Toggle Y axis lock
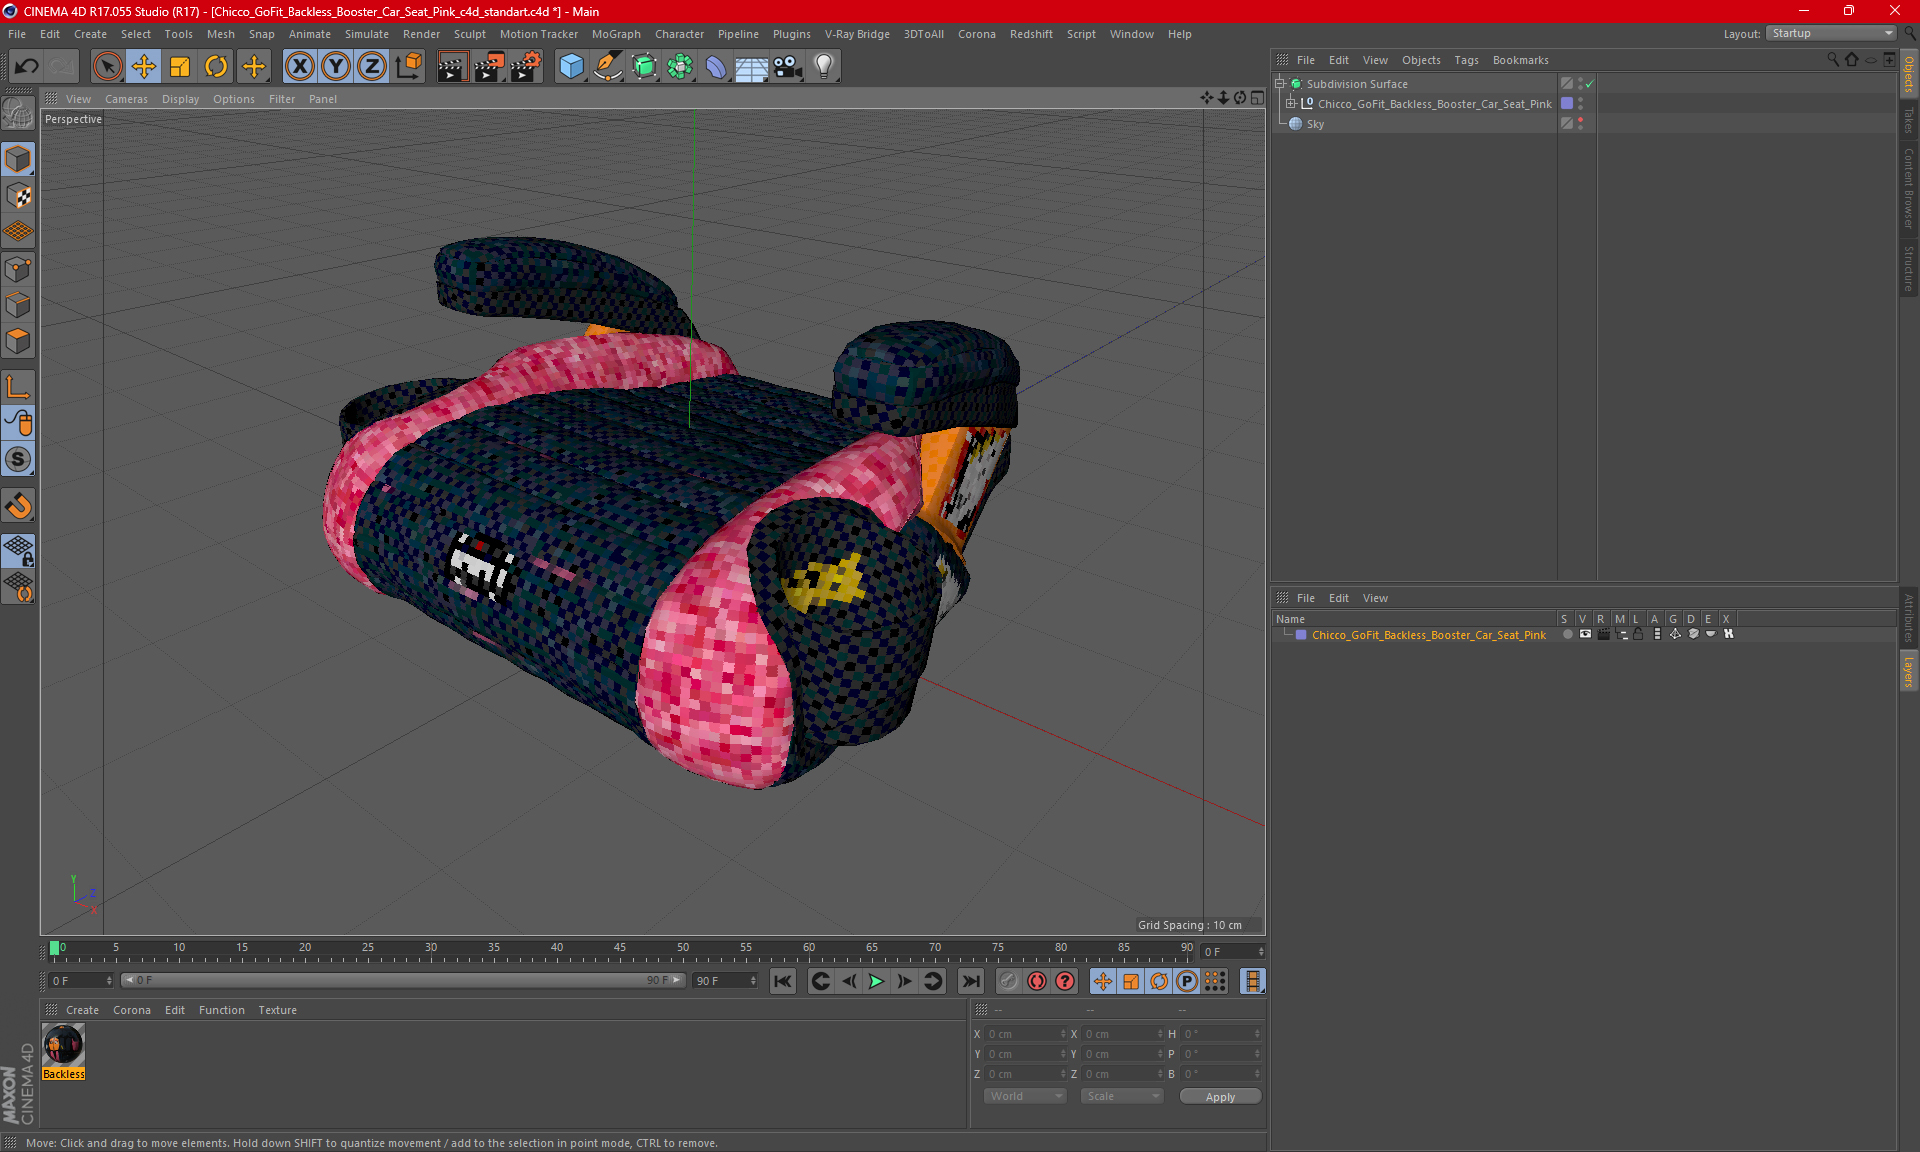This screenshot has height=1152, width=1920. (336, 67)
